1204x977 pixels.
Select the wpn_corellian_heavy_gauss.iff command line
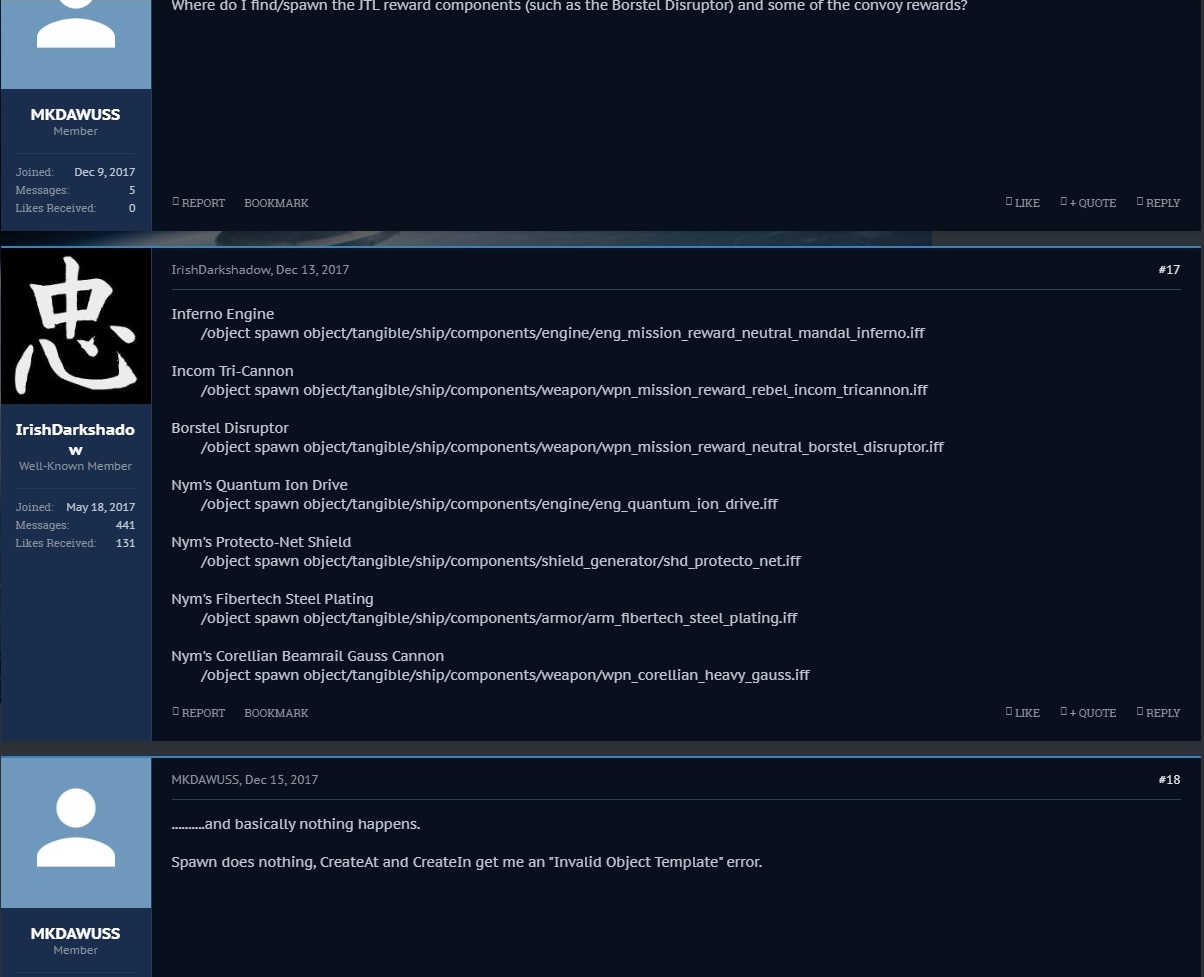(505, 675)
